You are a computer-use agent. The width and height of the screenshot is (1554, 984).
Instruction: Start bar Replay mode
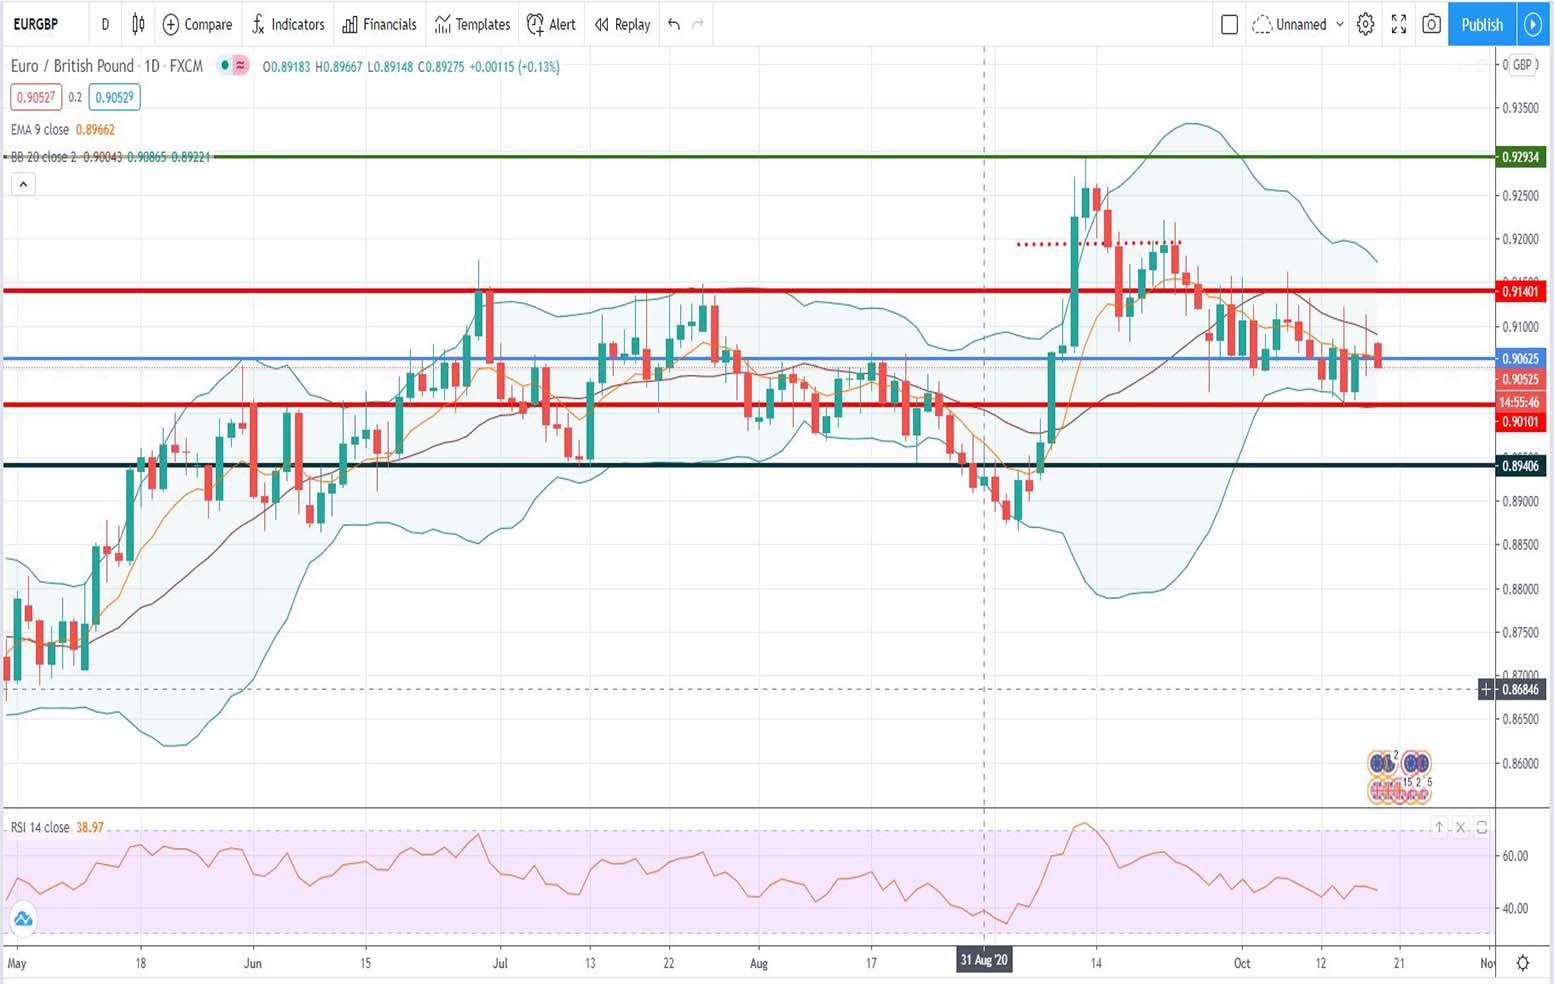(621, 24)
